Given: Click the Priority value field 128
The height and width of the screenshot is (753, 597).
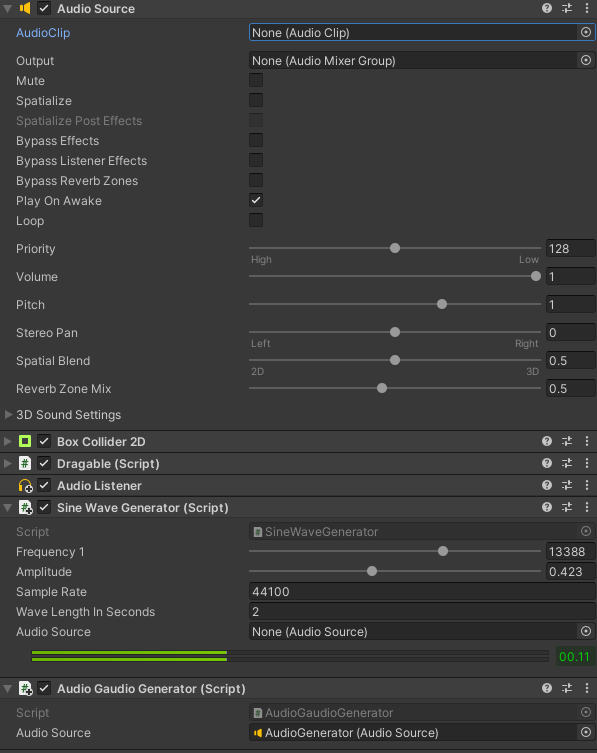Looking at the screenshot, I should 571,249.
